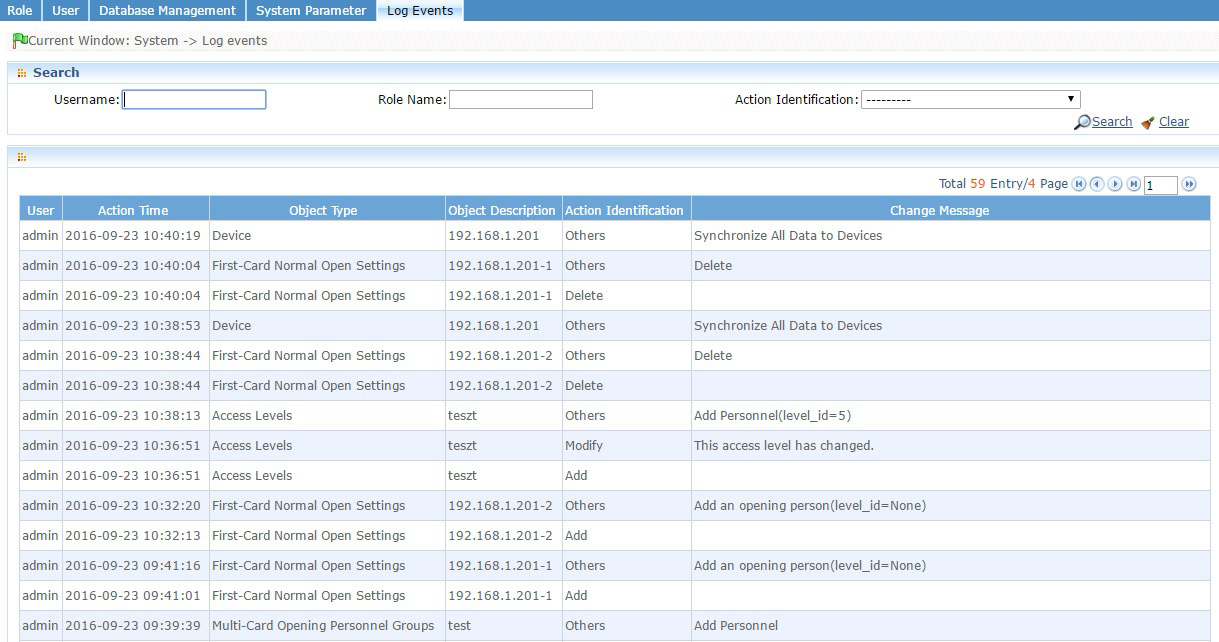Open the Database Management tab
This screenshot has width=1219, height=642.
click(167, 10)
